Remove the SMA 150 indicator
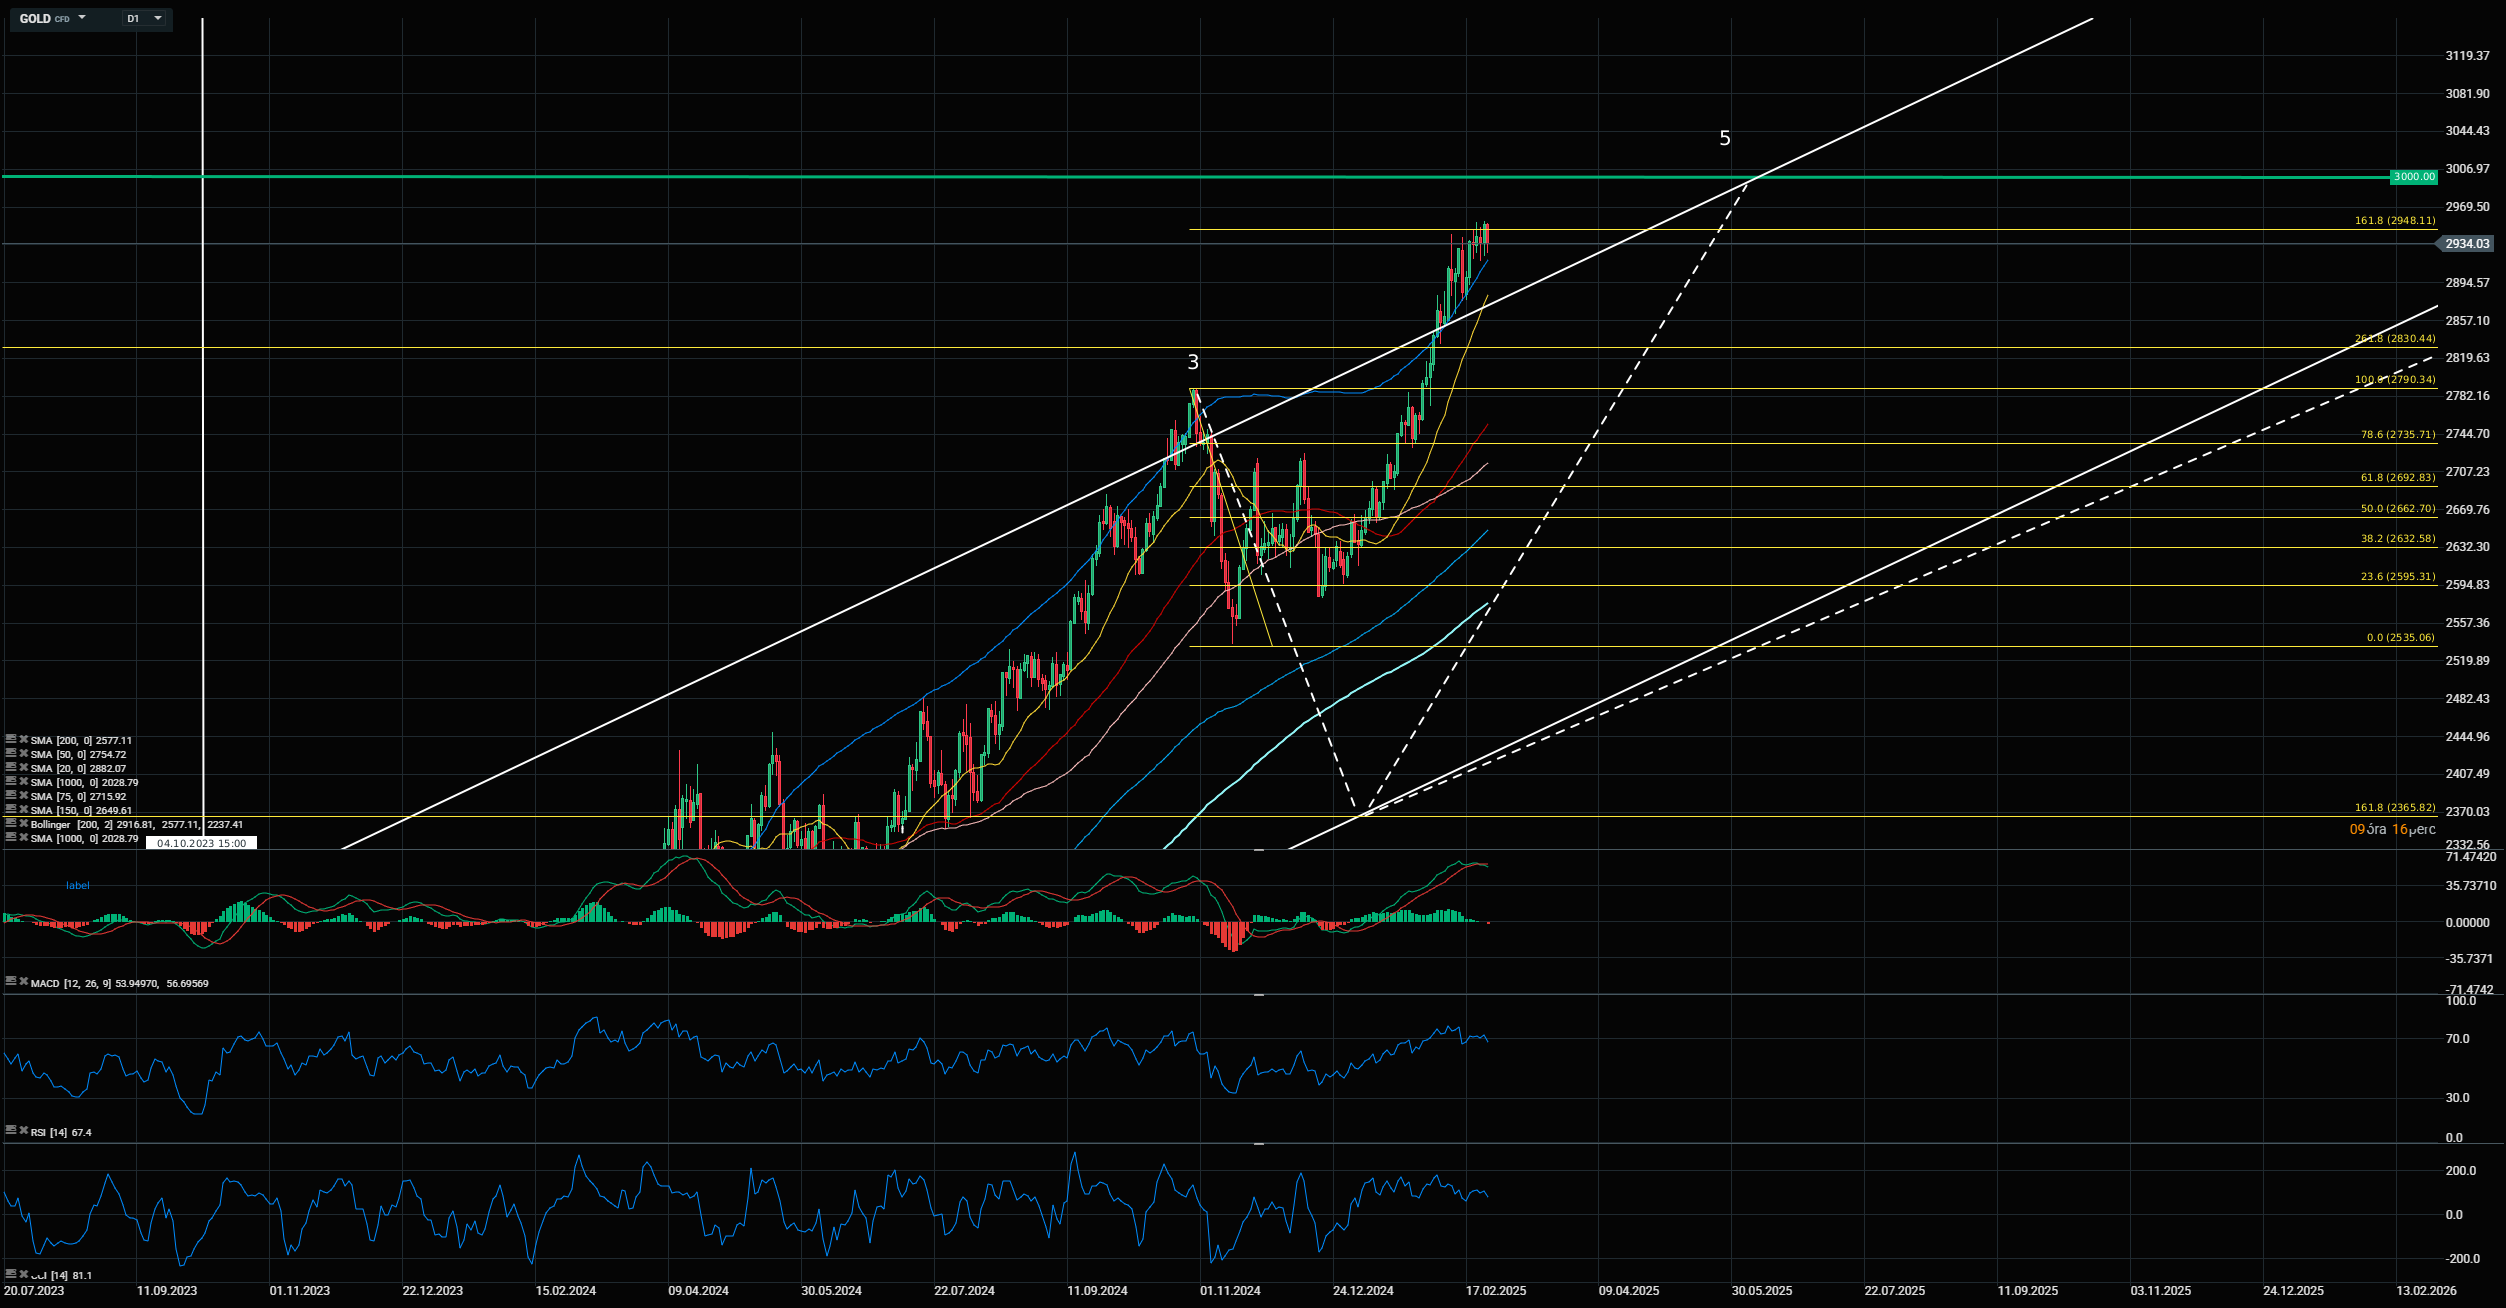The image size is (2506, 1308). pos(23,810)
